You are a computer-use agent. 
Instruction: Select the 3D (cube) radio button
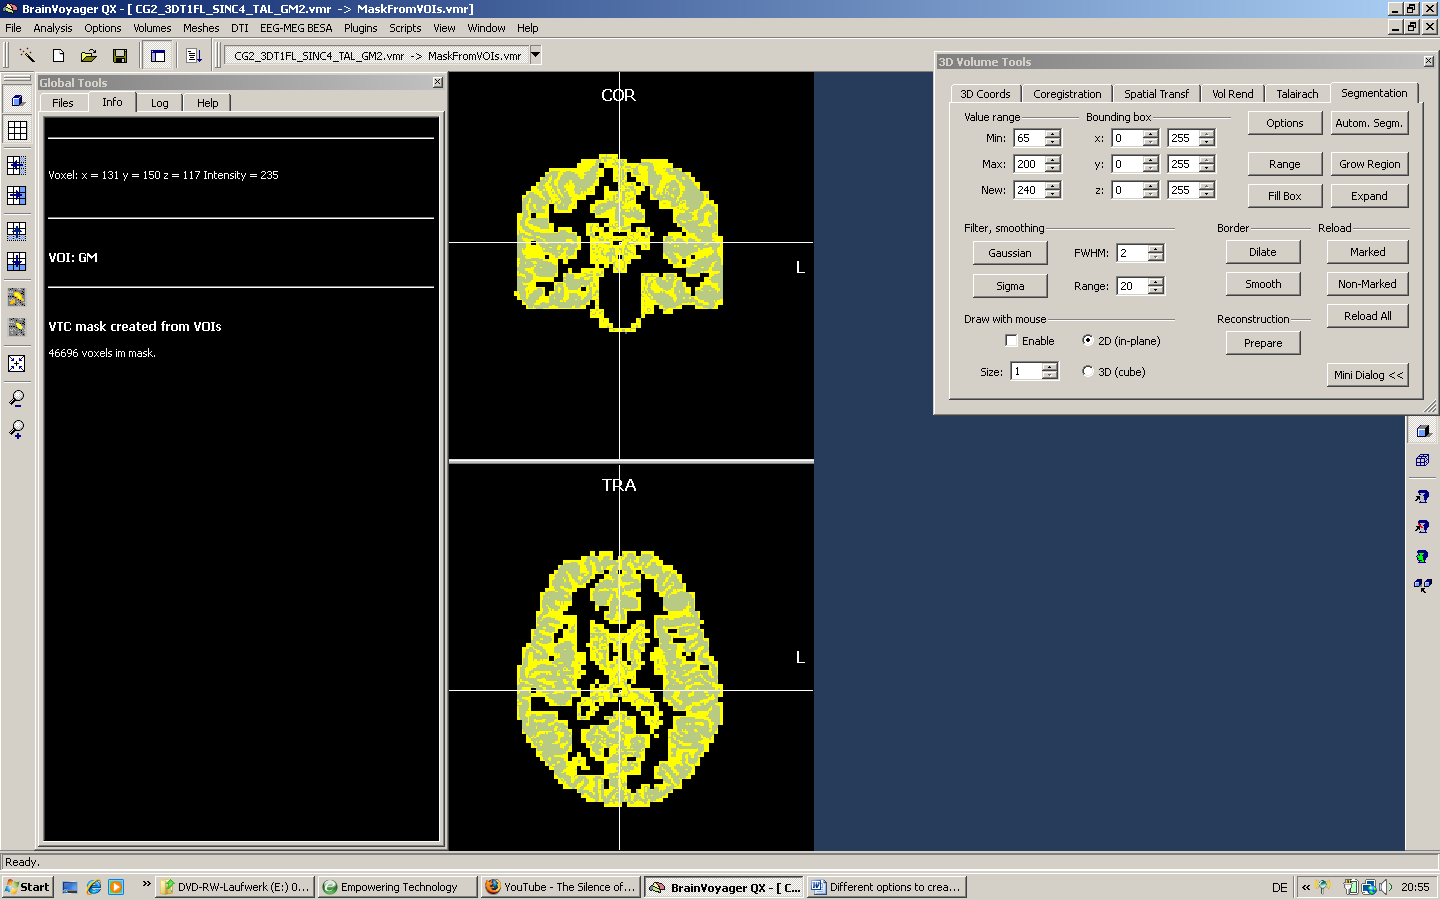coord(1088,372)
